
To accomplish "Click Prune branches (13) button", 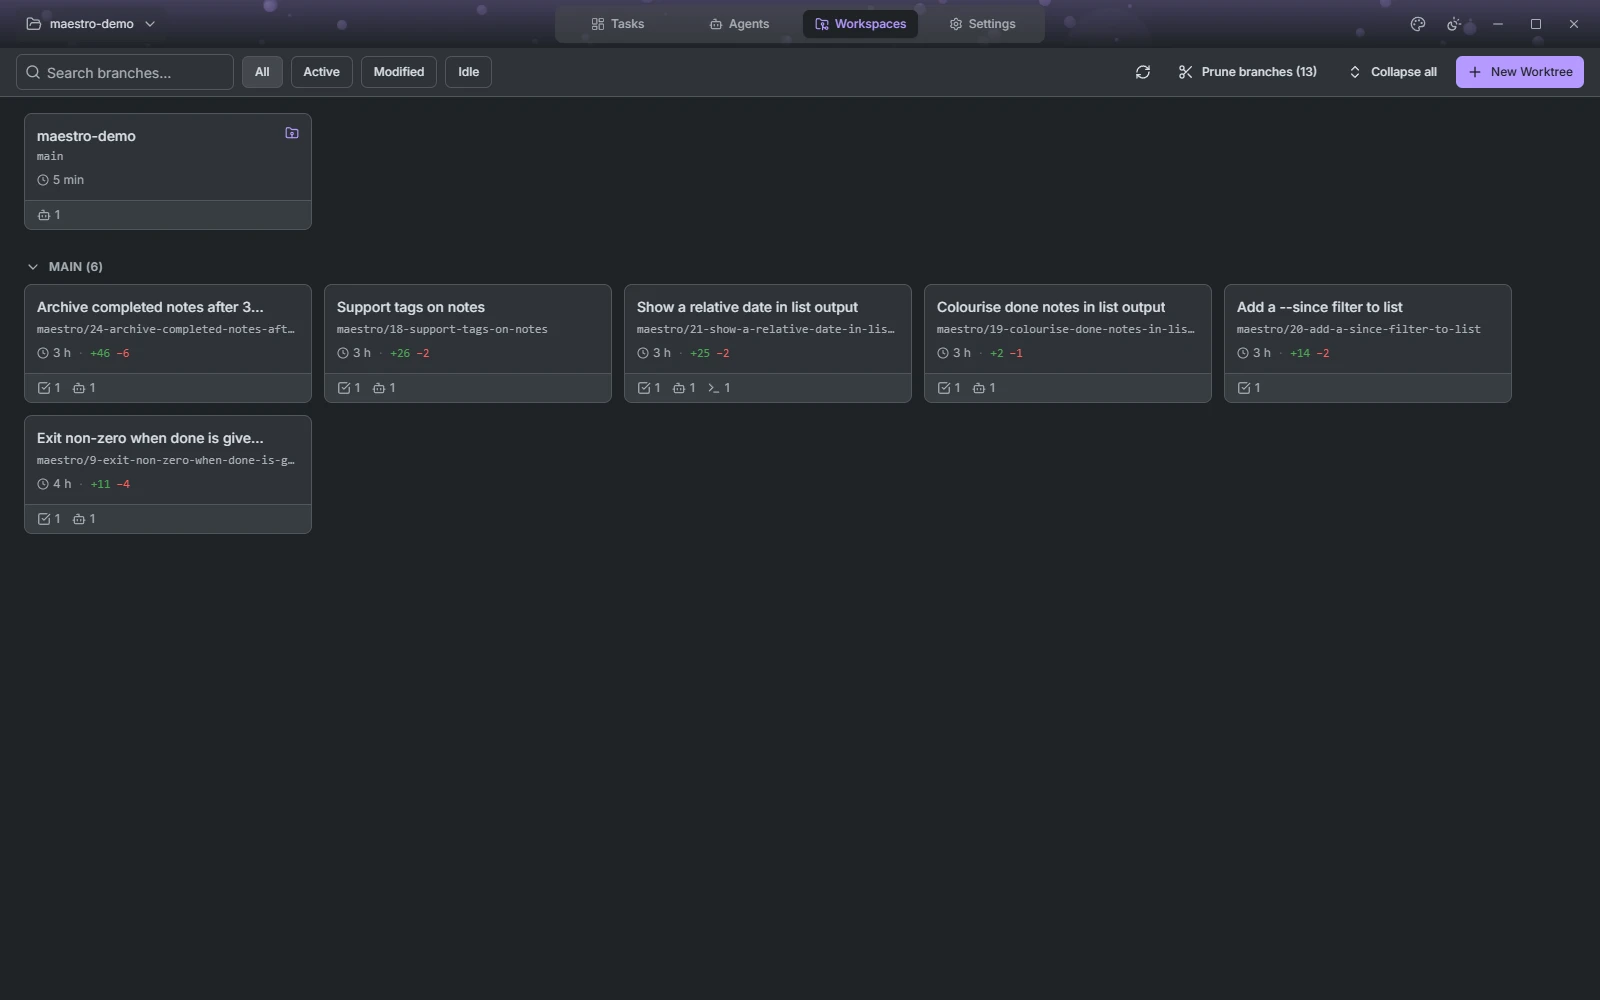I will click(1247, 72).
